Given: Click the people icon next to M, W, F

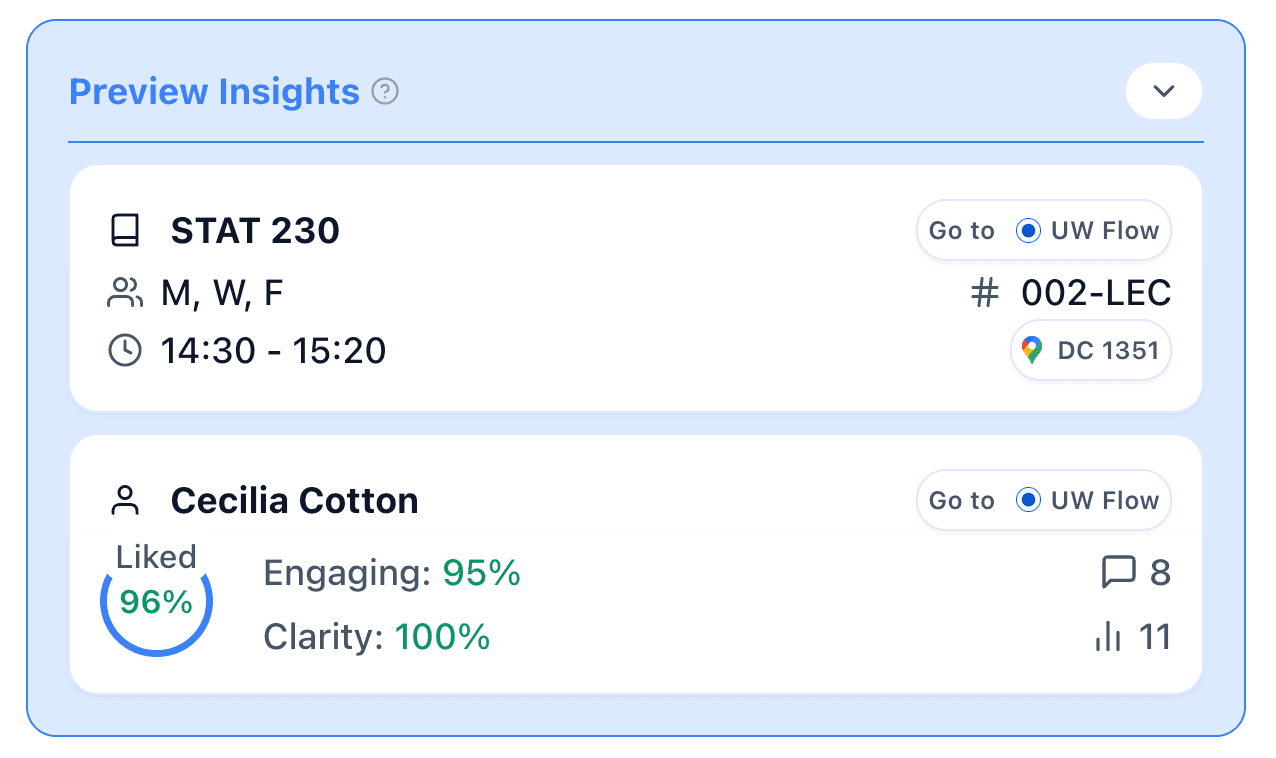Looking at the screenshot, I should point(125,293).
